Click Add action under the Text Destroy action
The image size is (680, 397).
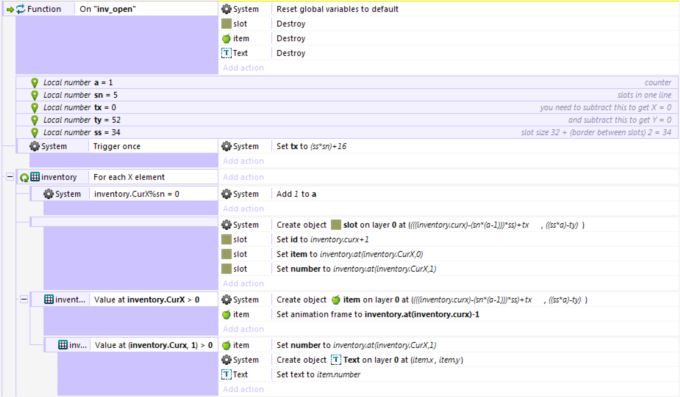pos(243,68)
